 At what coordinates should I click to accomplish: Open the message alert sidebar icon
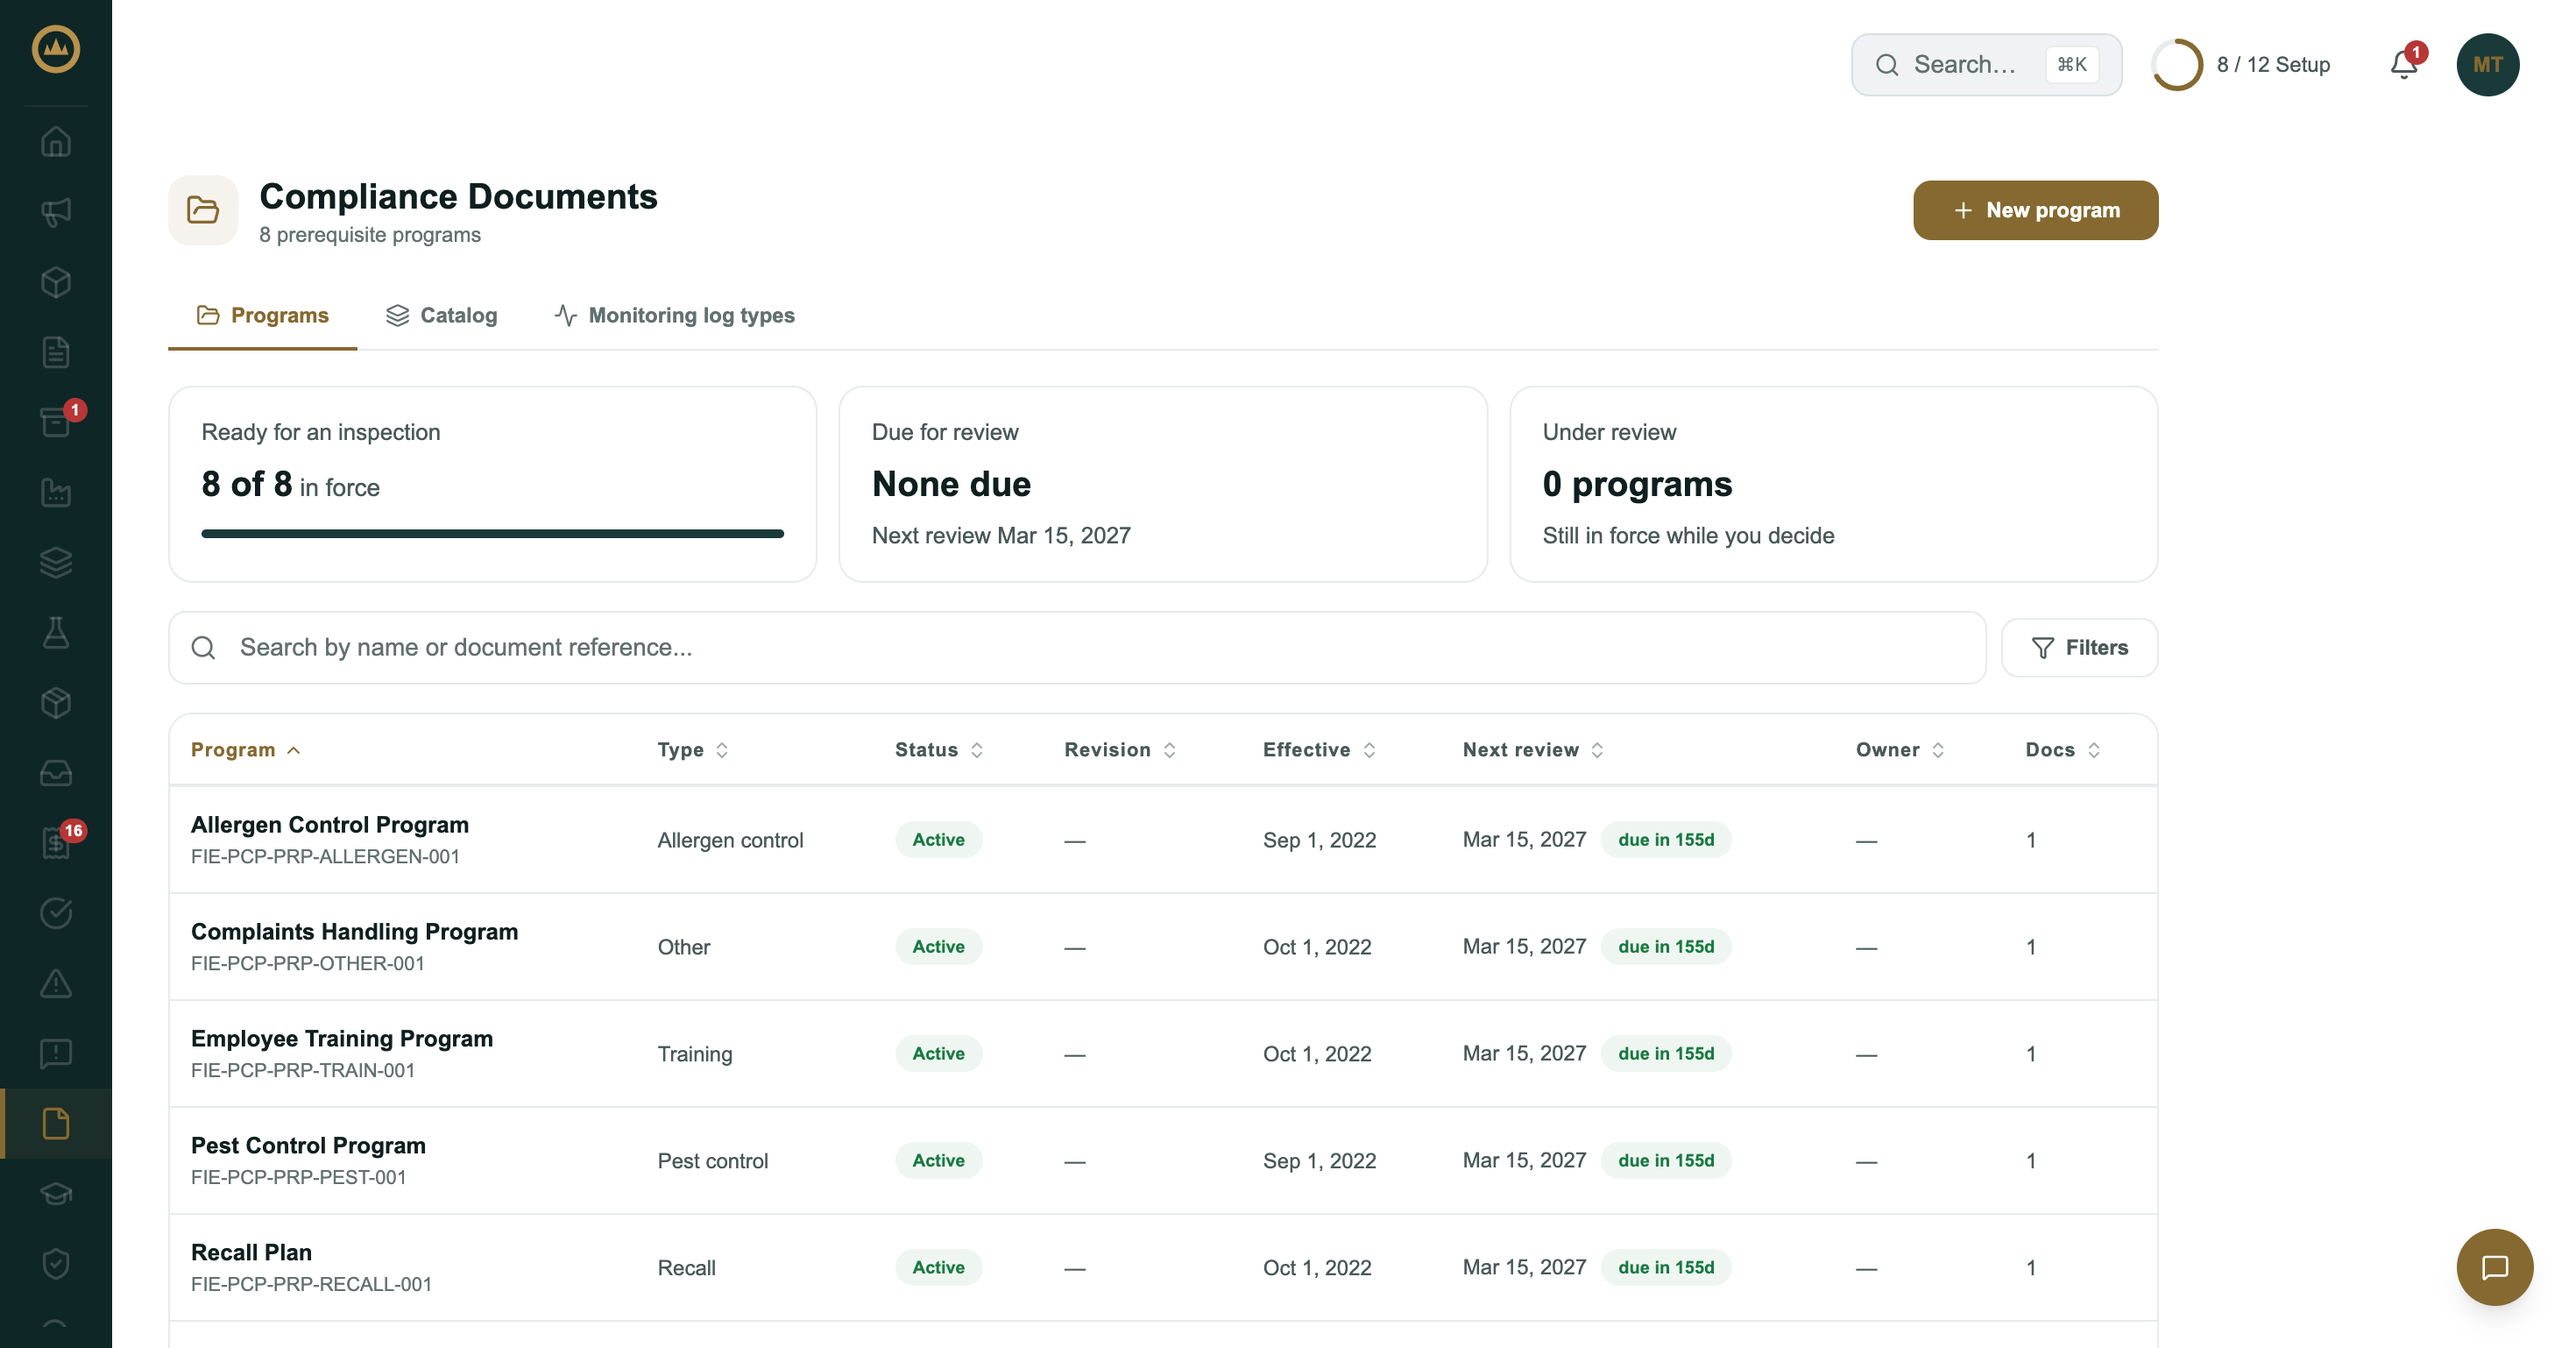(x=56, y=1053)
